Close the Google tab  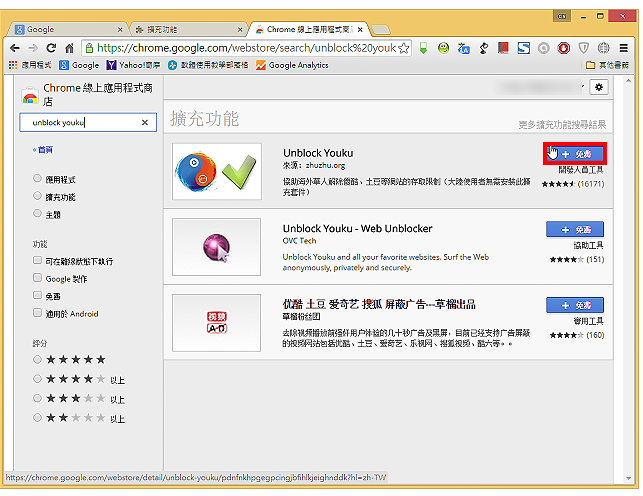point(120,30)
